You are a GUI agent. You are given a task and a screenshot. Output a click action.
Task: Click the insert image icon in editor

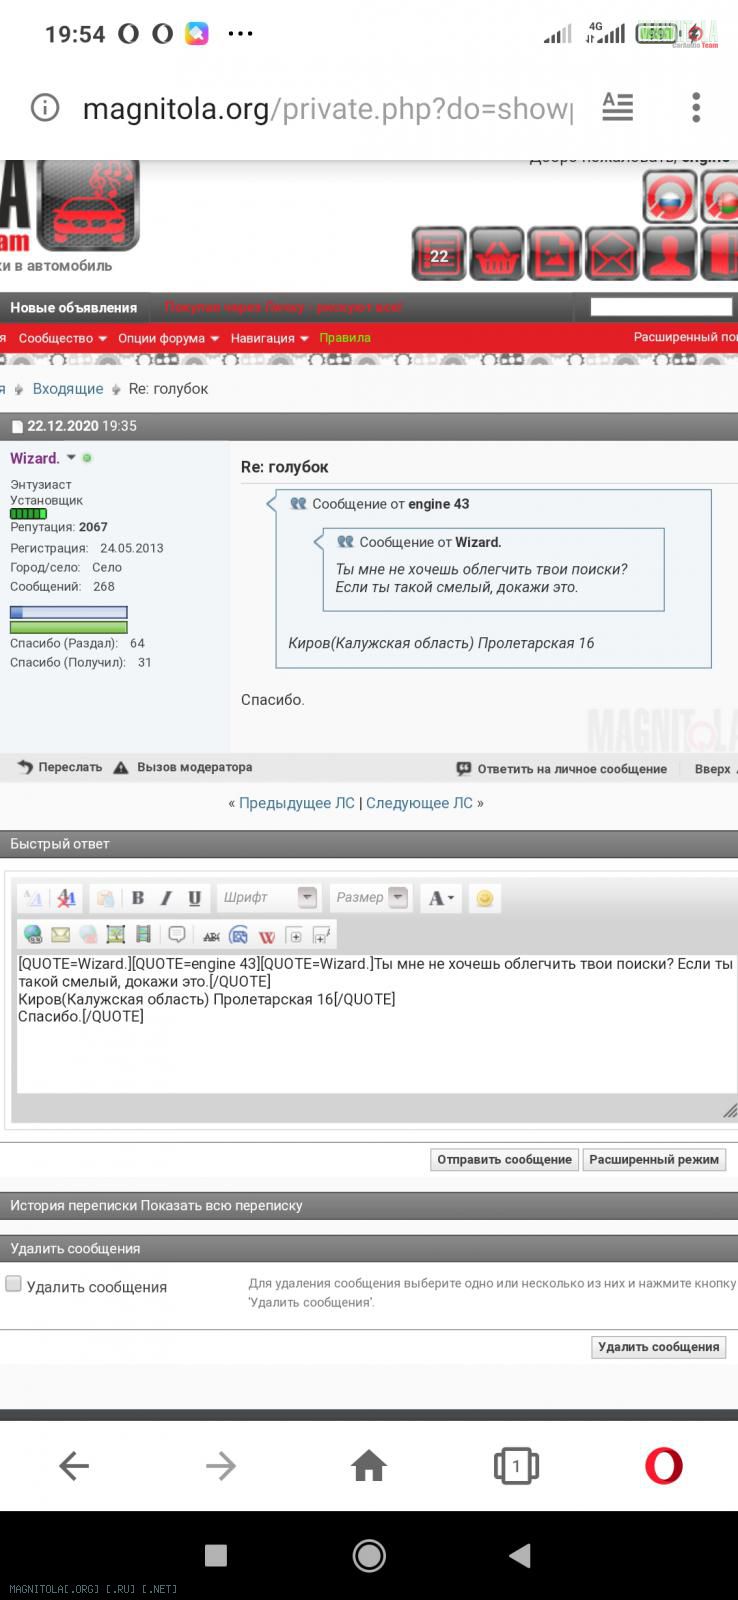116,935
